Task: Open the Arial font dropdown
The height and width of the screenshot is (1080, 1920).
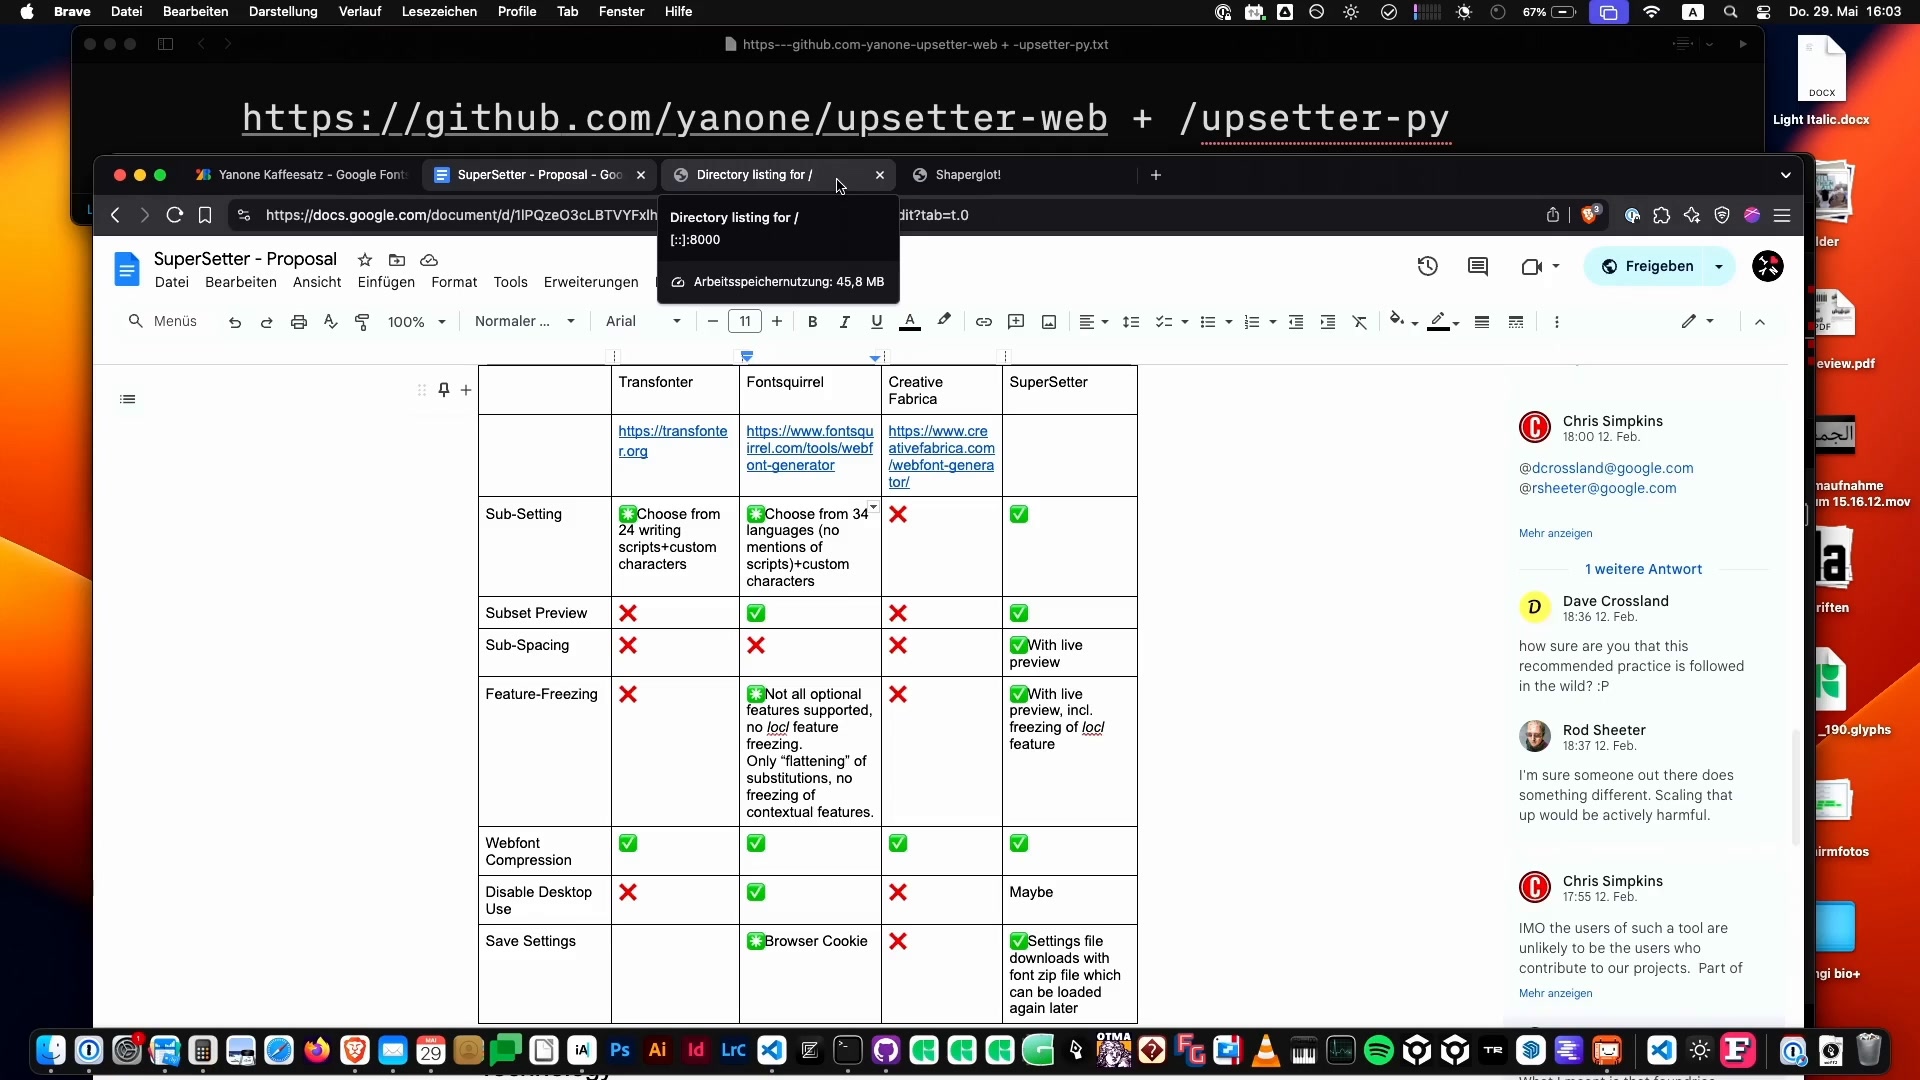Action: coord(643,322)
